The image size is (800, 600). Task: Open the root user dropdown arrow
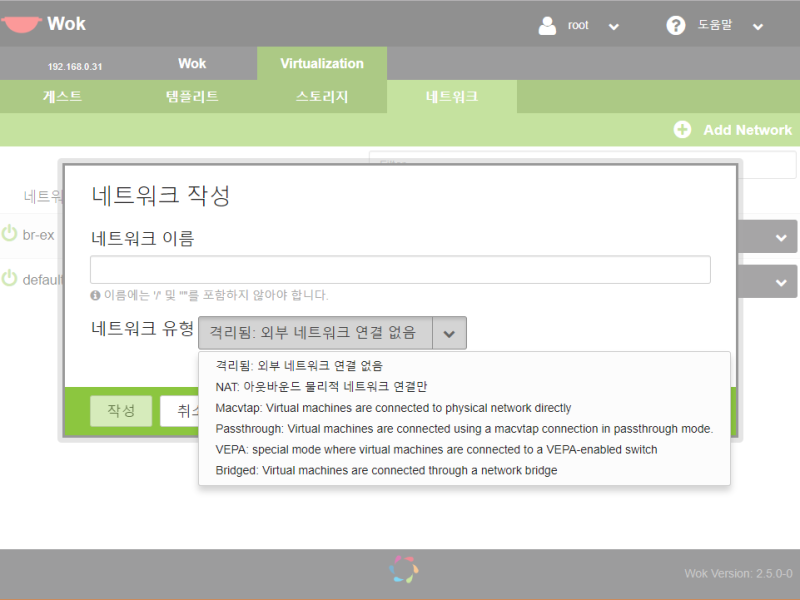pos(614,27)
